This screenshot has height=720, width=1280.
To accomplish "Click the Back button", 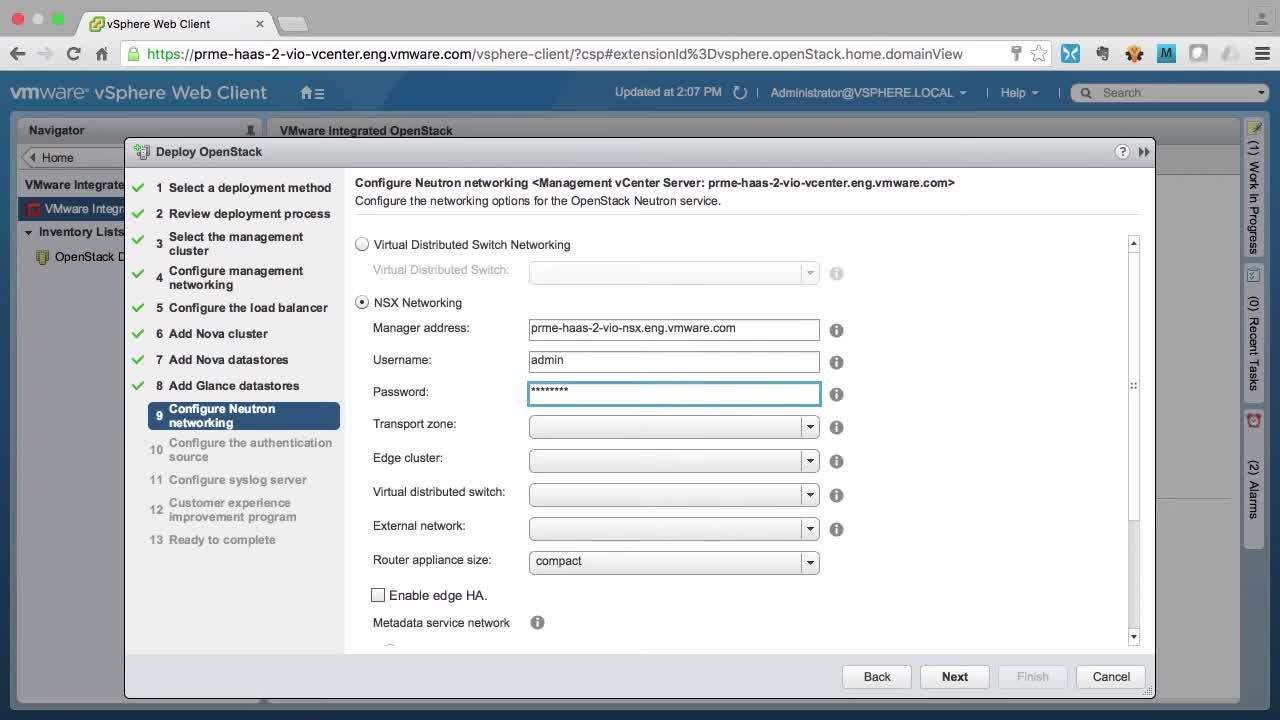I will coord(877,677).
